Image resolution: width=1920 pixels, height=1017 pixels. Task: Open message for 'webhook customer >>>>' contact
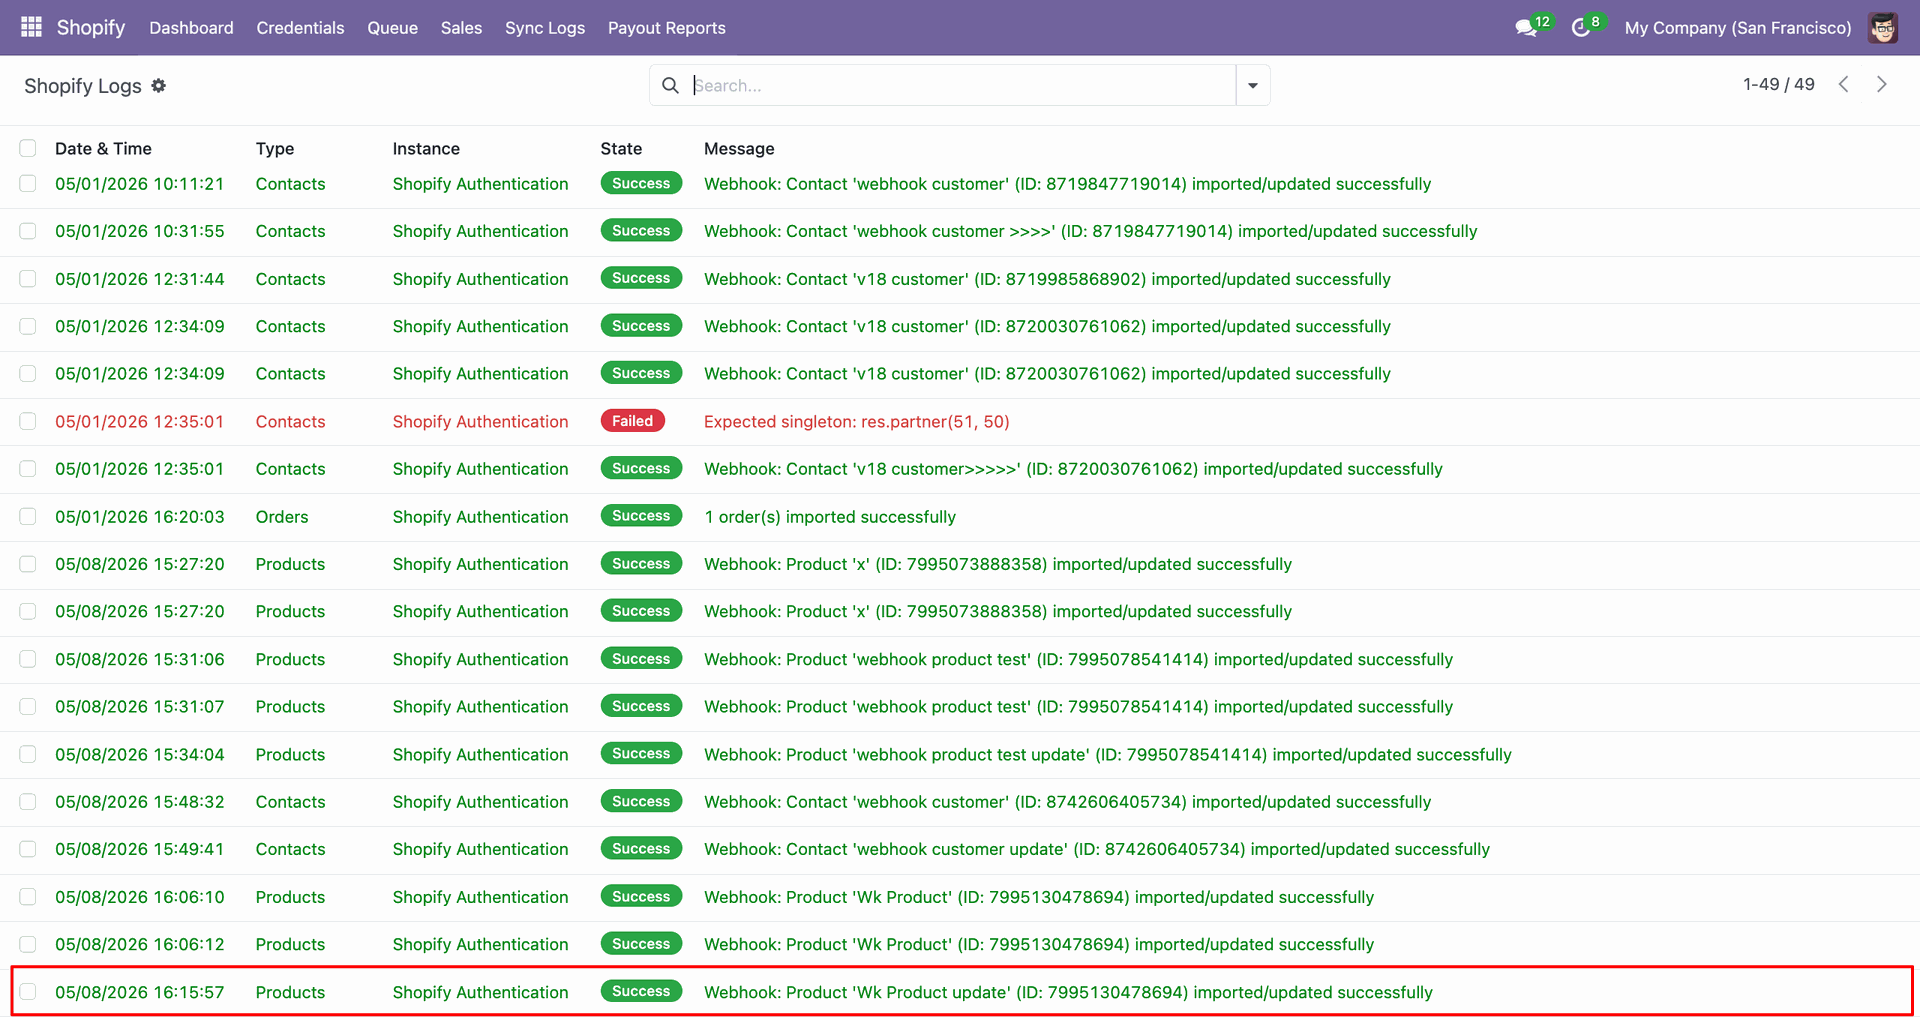point(1091,231)
